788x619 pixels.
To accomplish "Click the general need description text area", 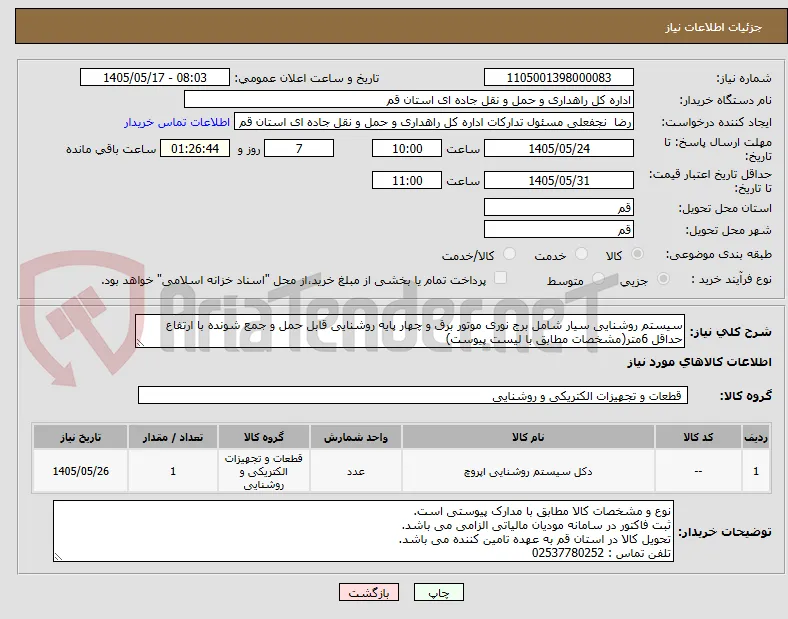I will coord(410,332).
